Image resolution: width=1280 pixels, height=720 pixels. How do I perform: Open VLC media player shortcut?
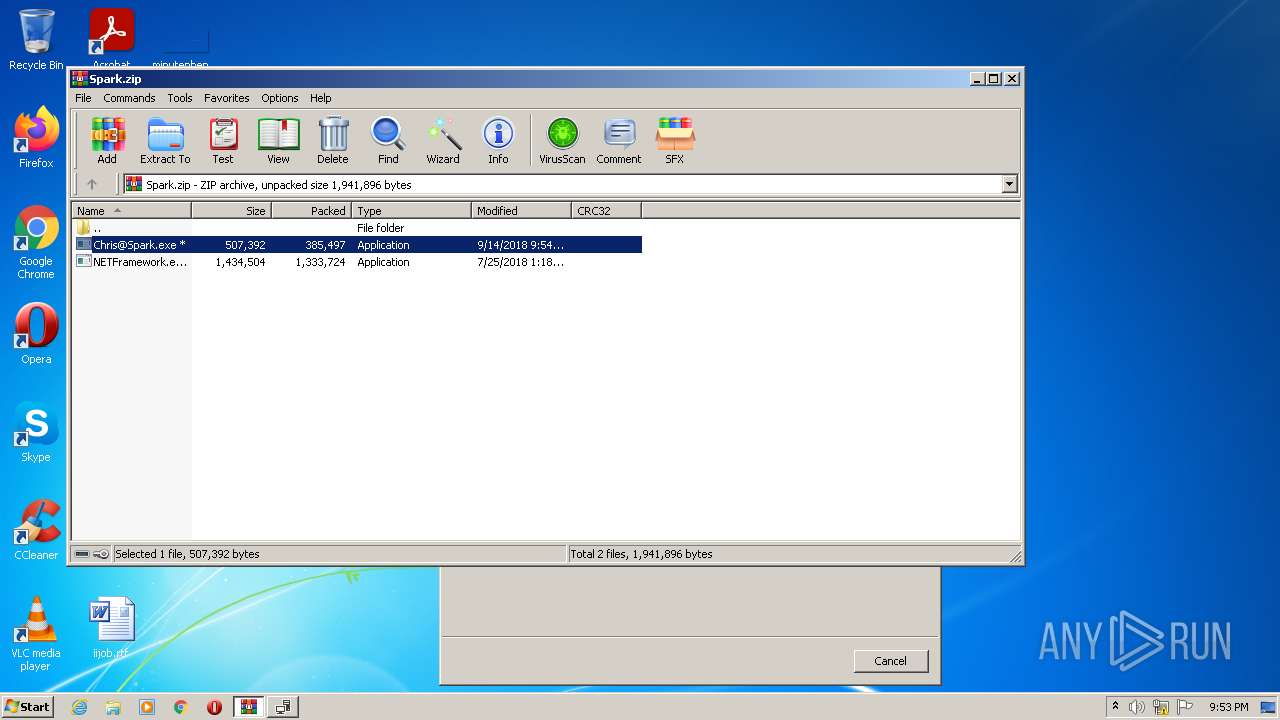36,634
